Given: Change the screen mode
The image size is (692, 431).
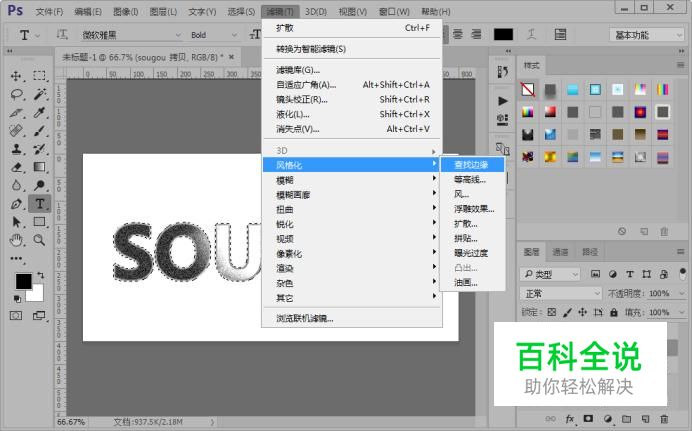Looking at the screenshot, I should coord(39,315).
